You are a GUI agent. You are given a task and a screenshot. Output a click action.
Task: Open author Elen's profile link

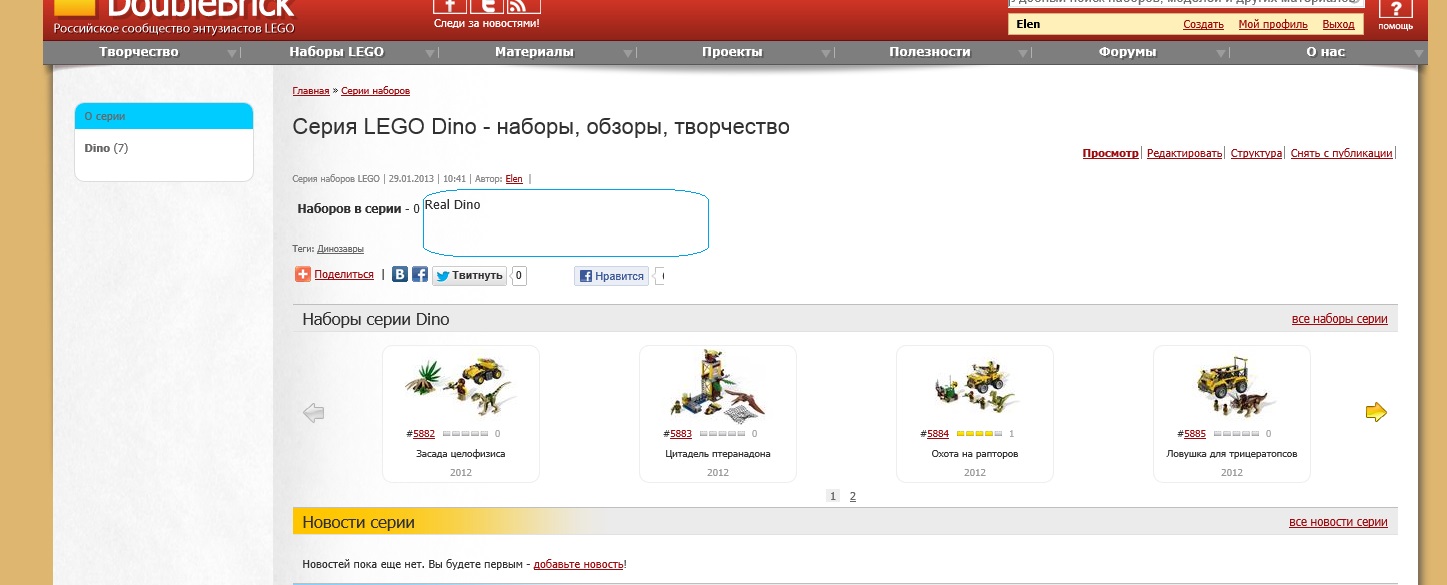pyautogui.click(x=514, y=179)
